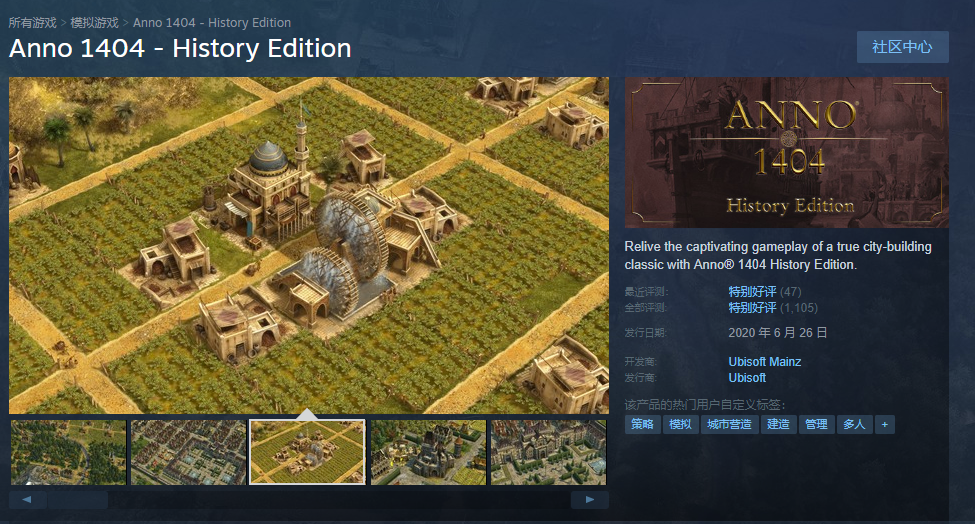Select the second city grid thumbnail

(x=188, y=453)
